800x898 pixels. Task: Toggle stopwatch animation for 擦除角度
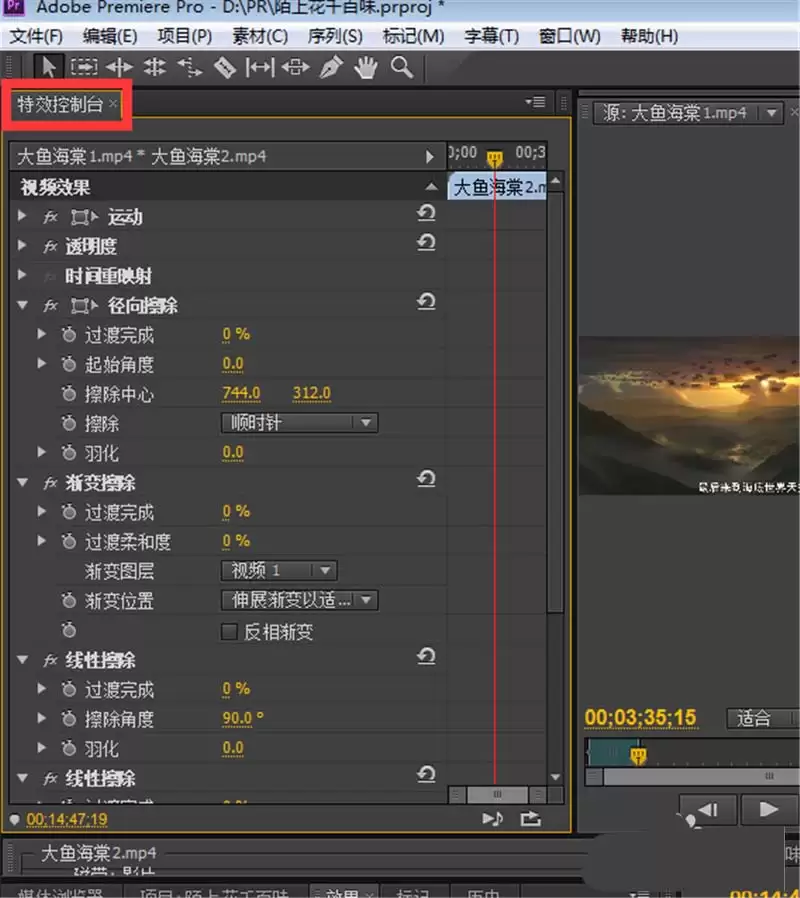68,719
